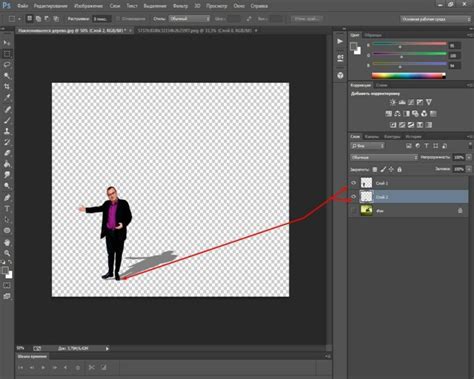Open the layer fill slider arrow

469,169
